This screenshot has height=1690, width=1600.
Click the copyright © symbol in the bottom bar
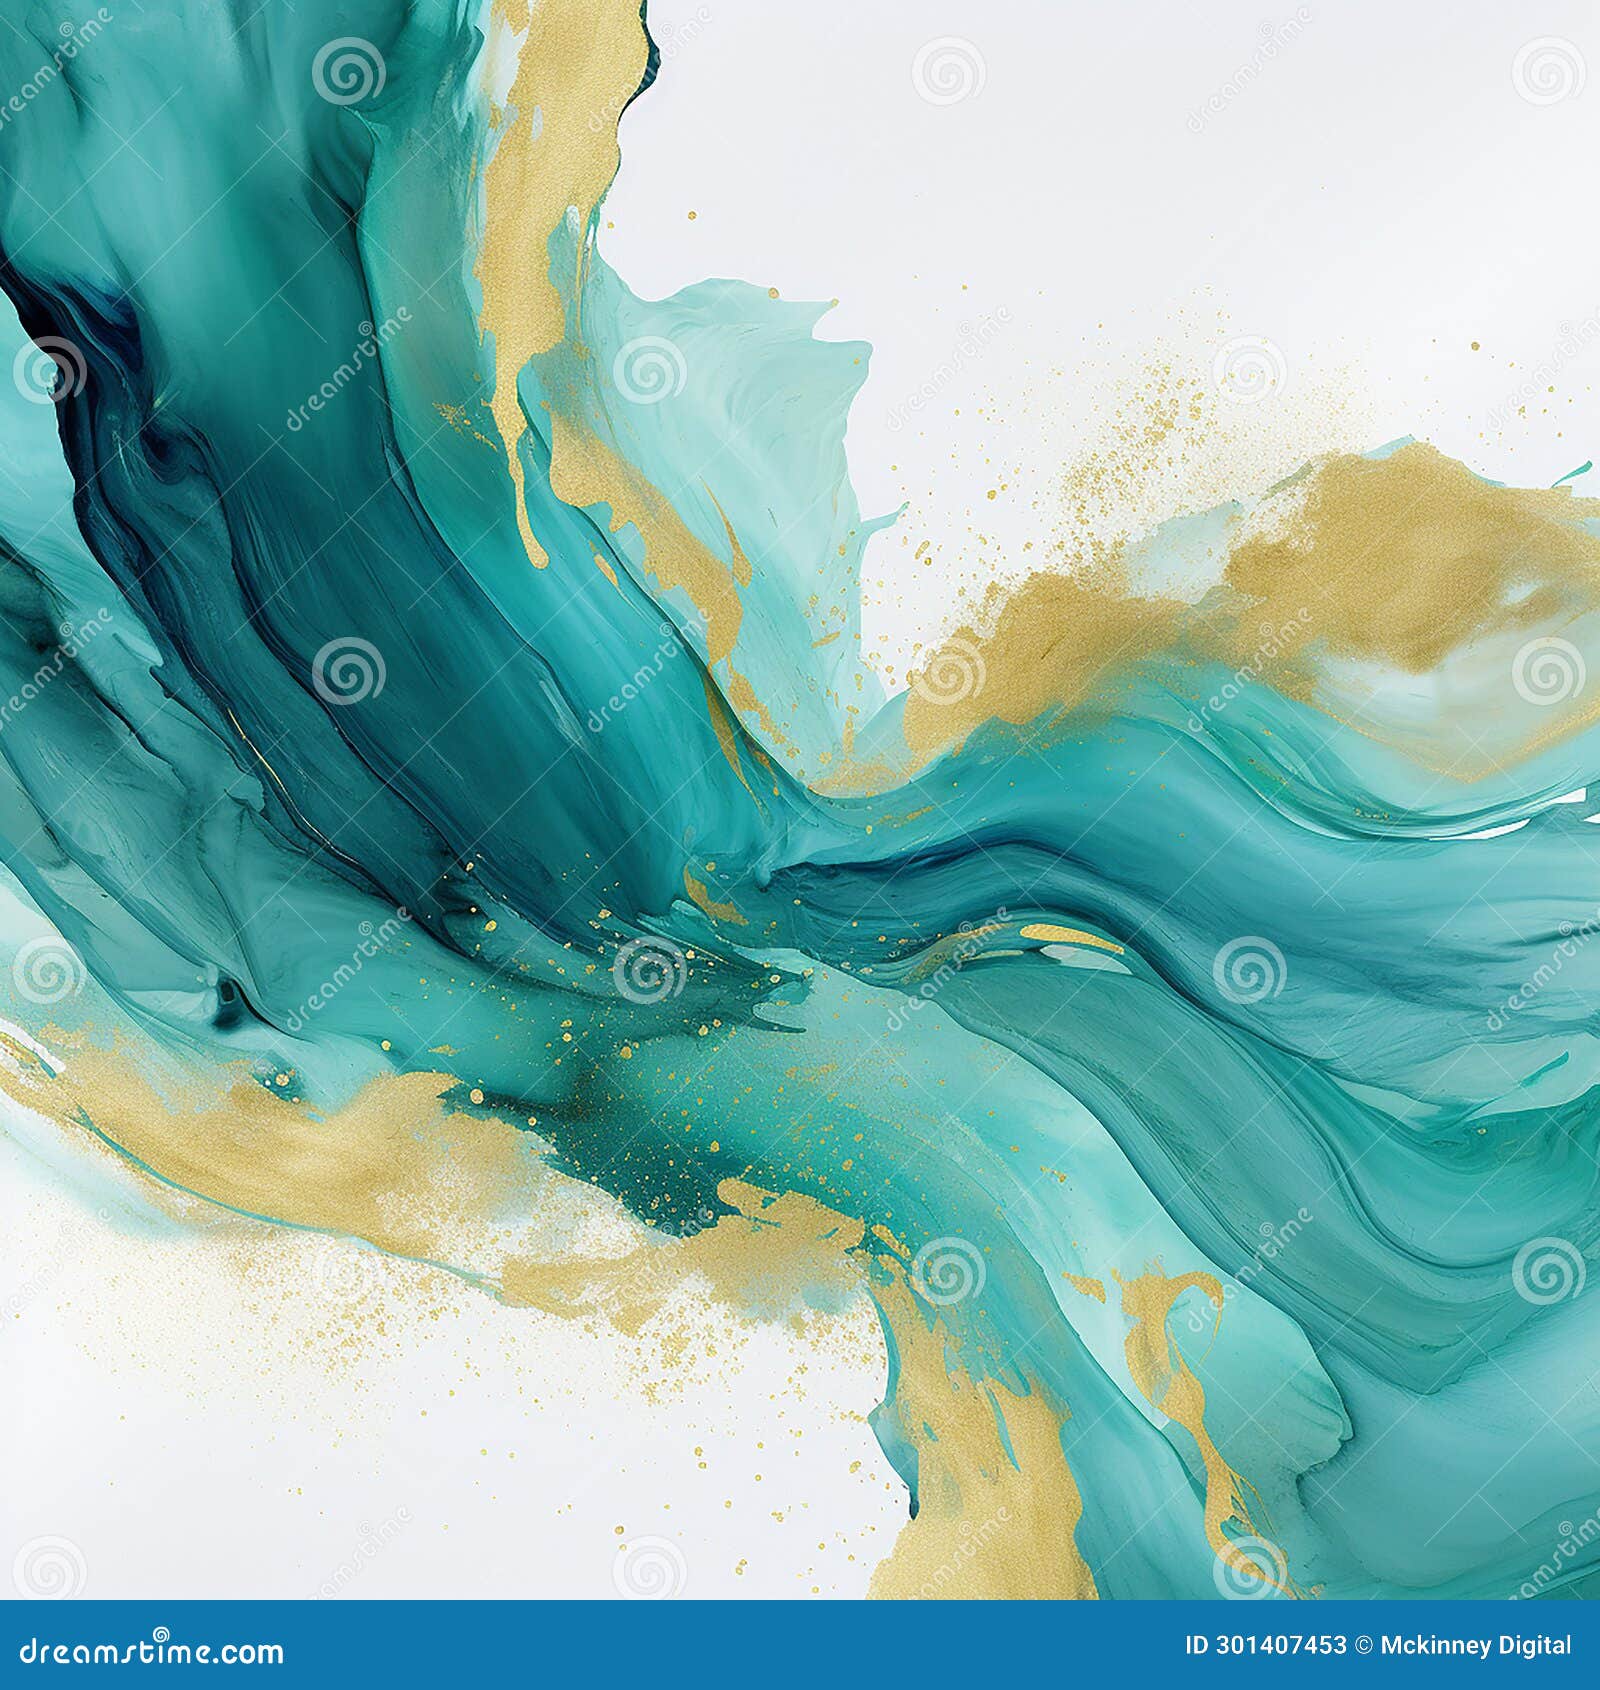pos(1362,1645)
